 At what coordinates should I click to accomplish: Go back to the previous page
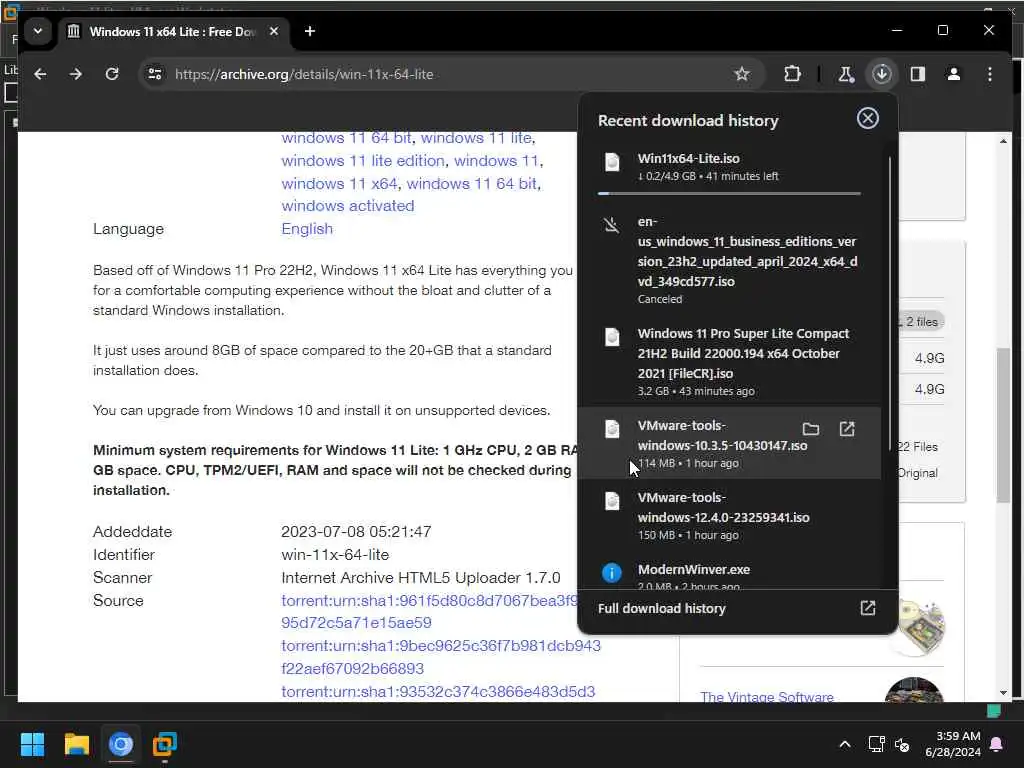click(40, 74)
